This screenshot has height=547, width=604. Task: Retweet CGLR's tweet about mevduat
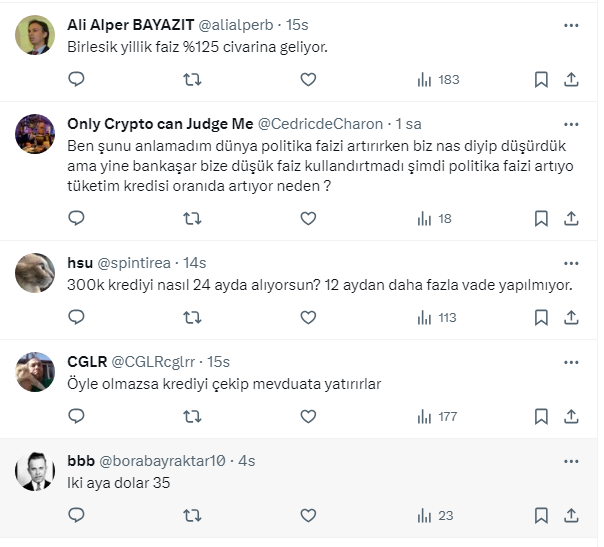pyautogui.click(x=193, y=416)
